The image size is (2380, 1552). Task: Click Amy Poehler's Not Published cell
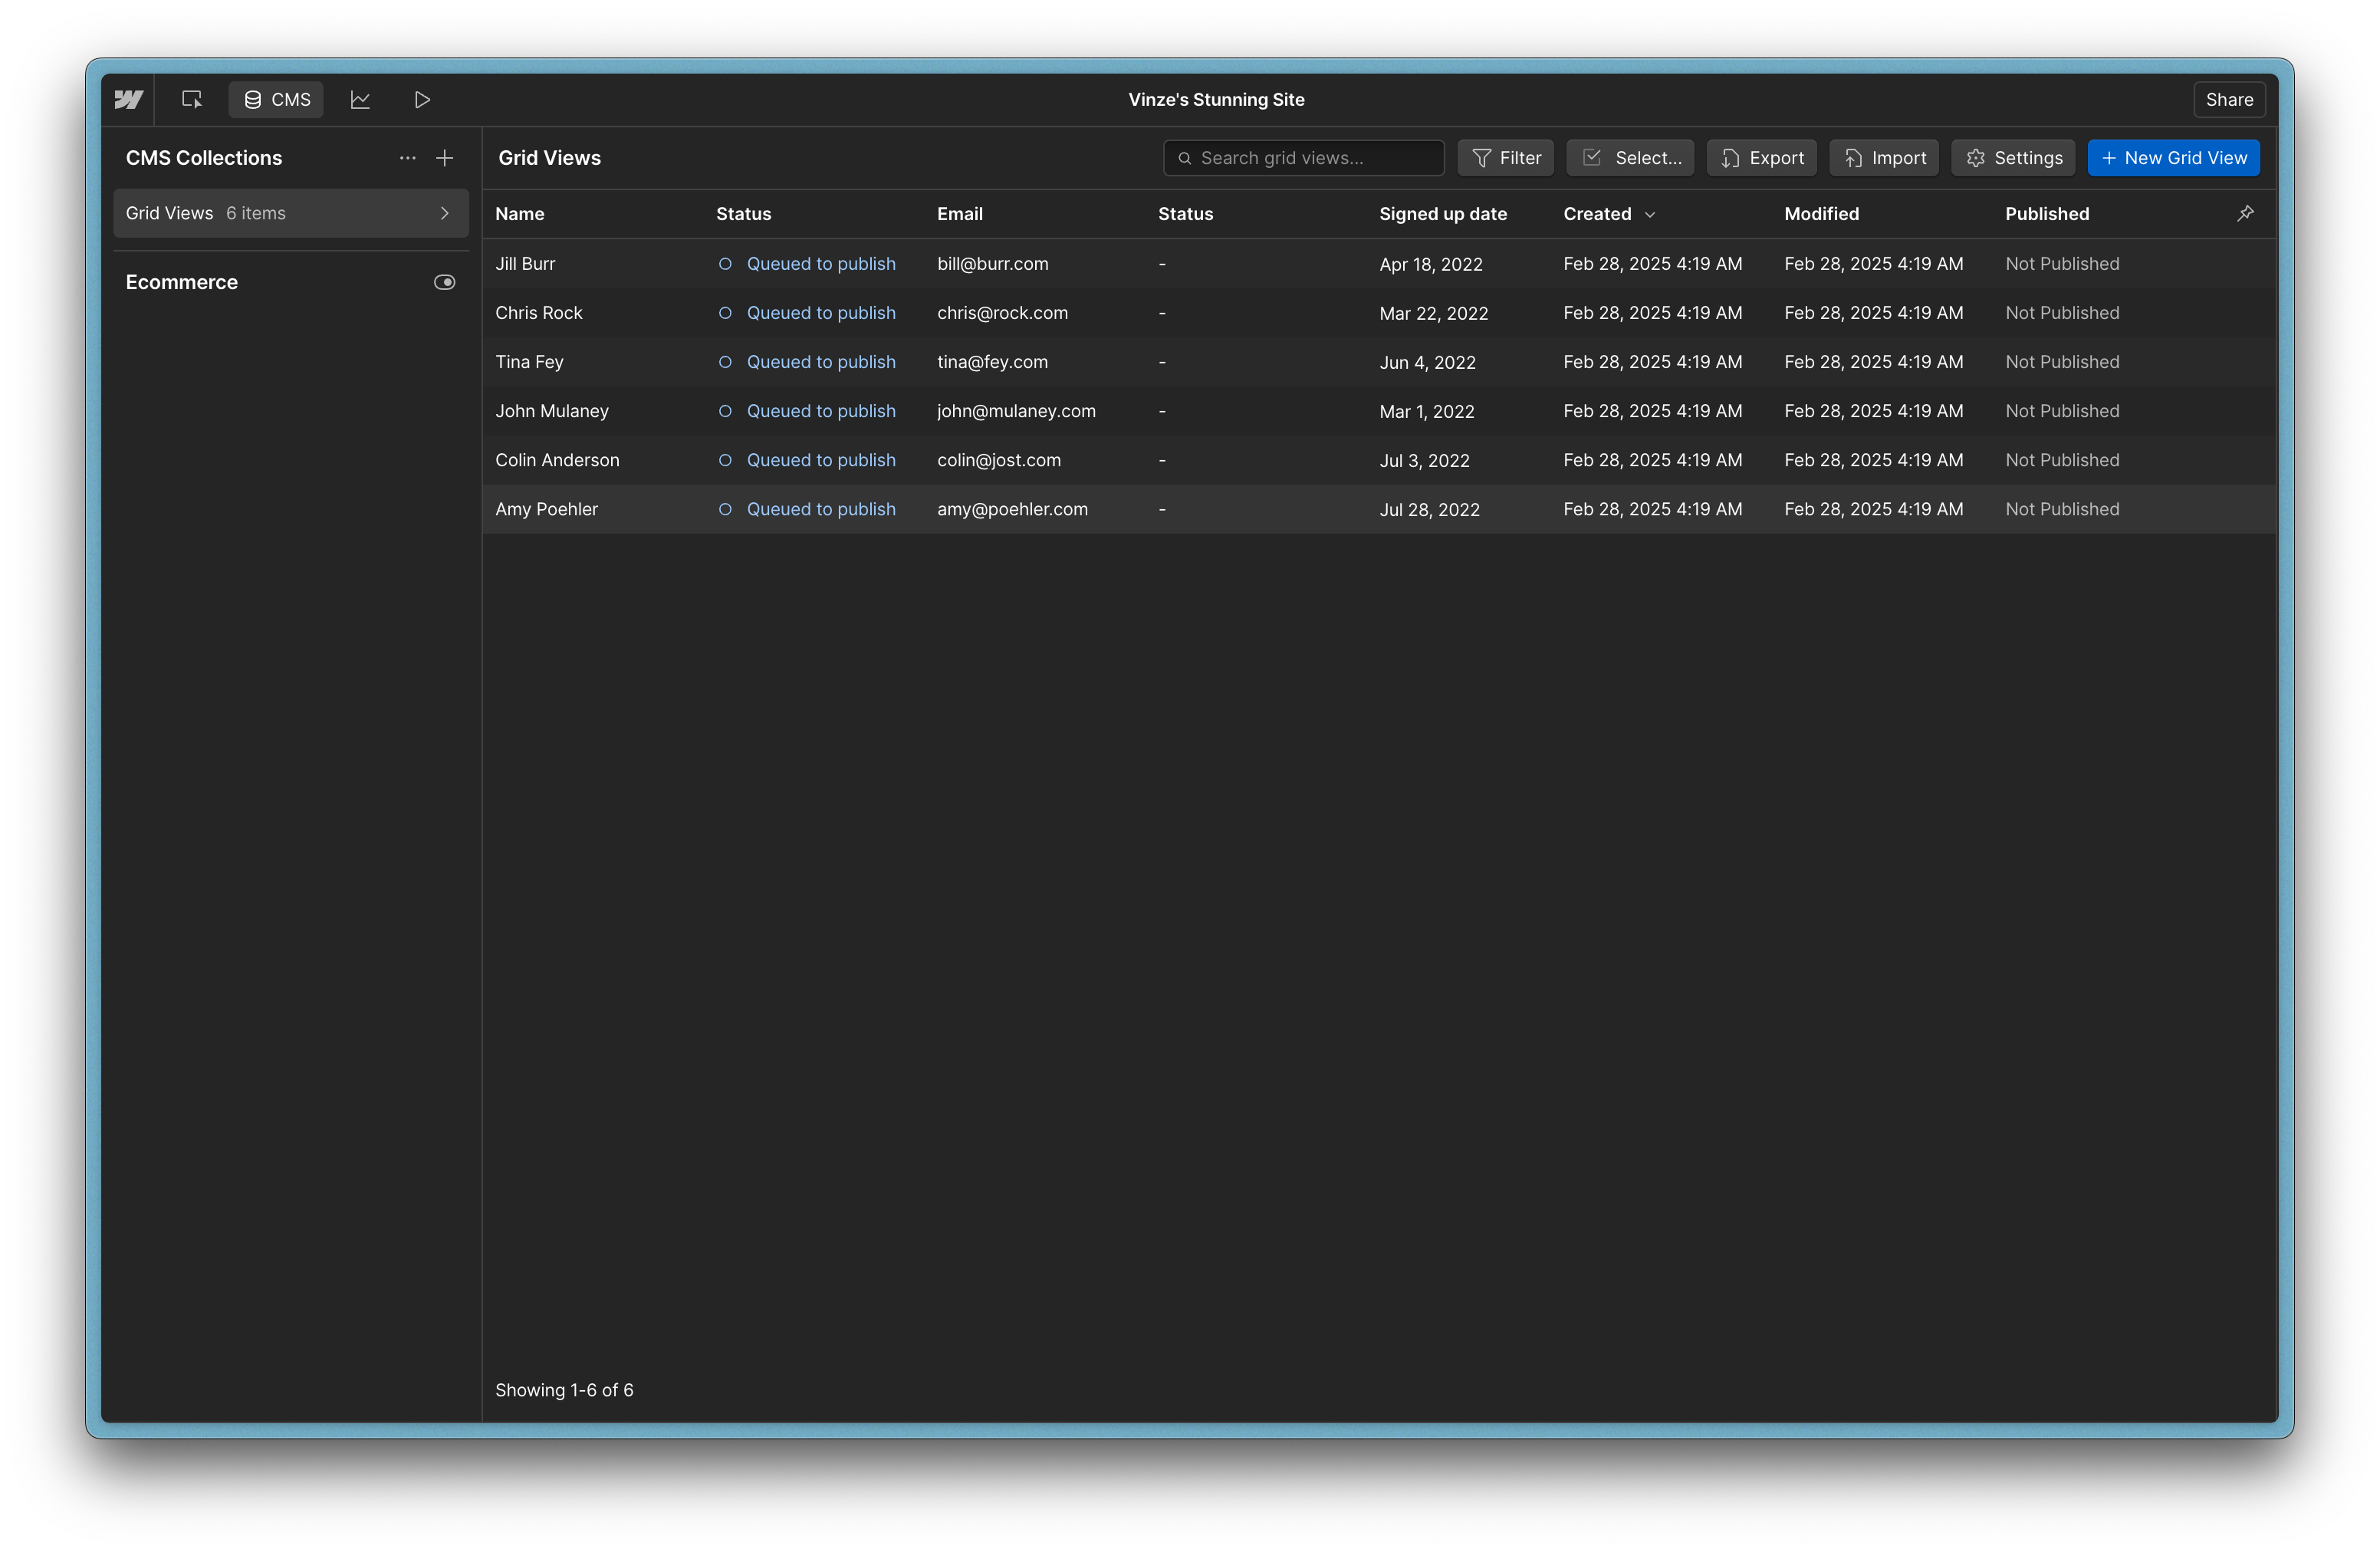(x=2062, y=509)
